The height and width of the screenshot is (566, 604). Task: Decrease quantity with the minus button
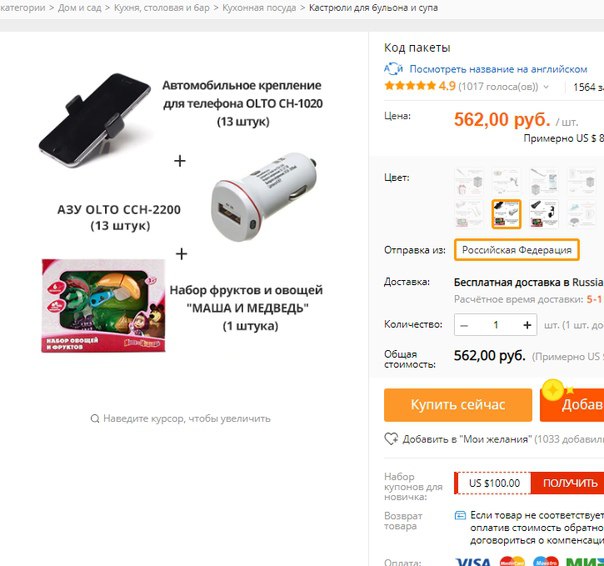tap(464, 325)
